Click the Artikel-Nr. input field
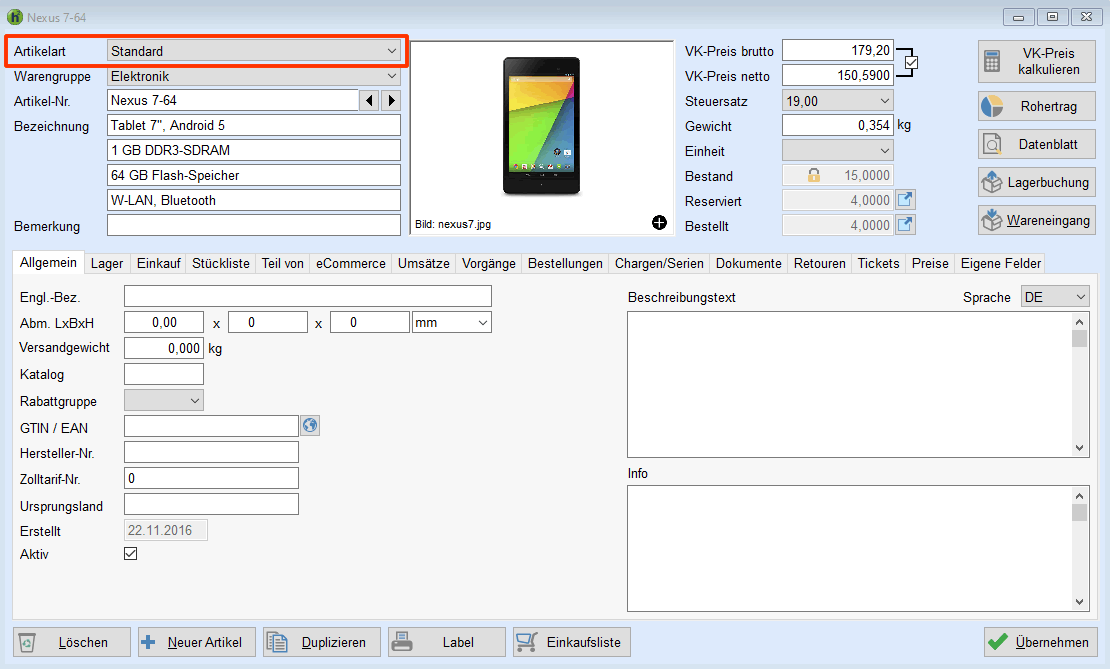Screen dimensions: 1110x669 click(x=233, y=101)
